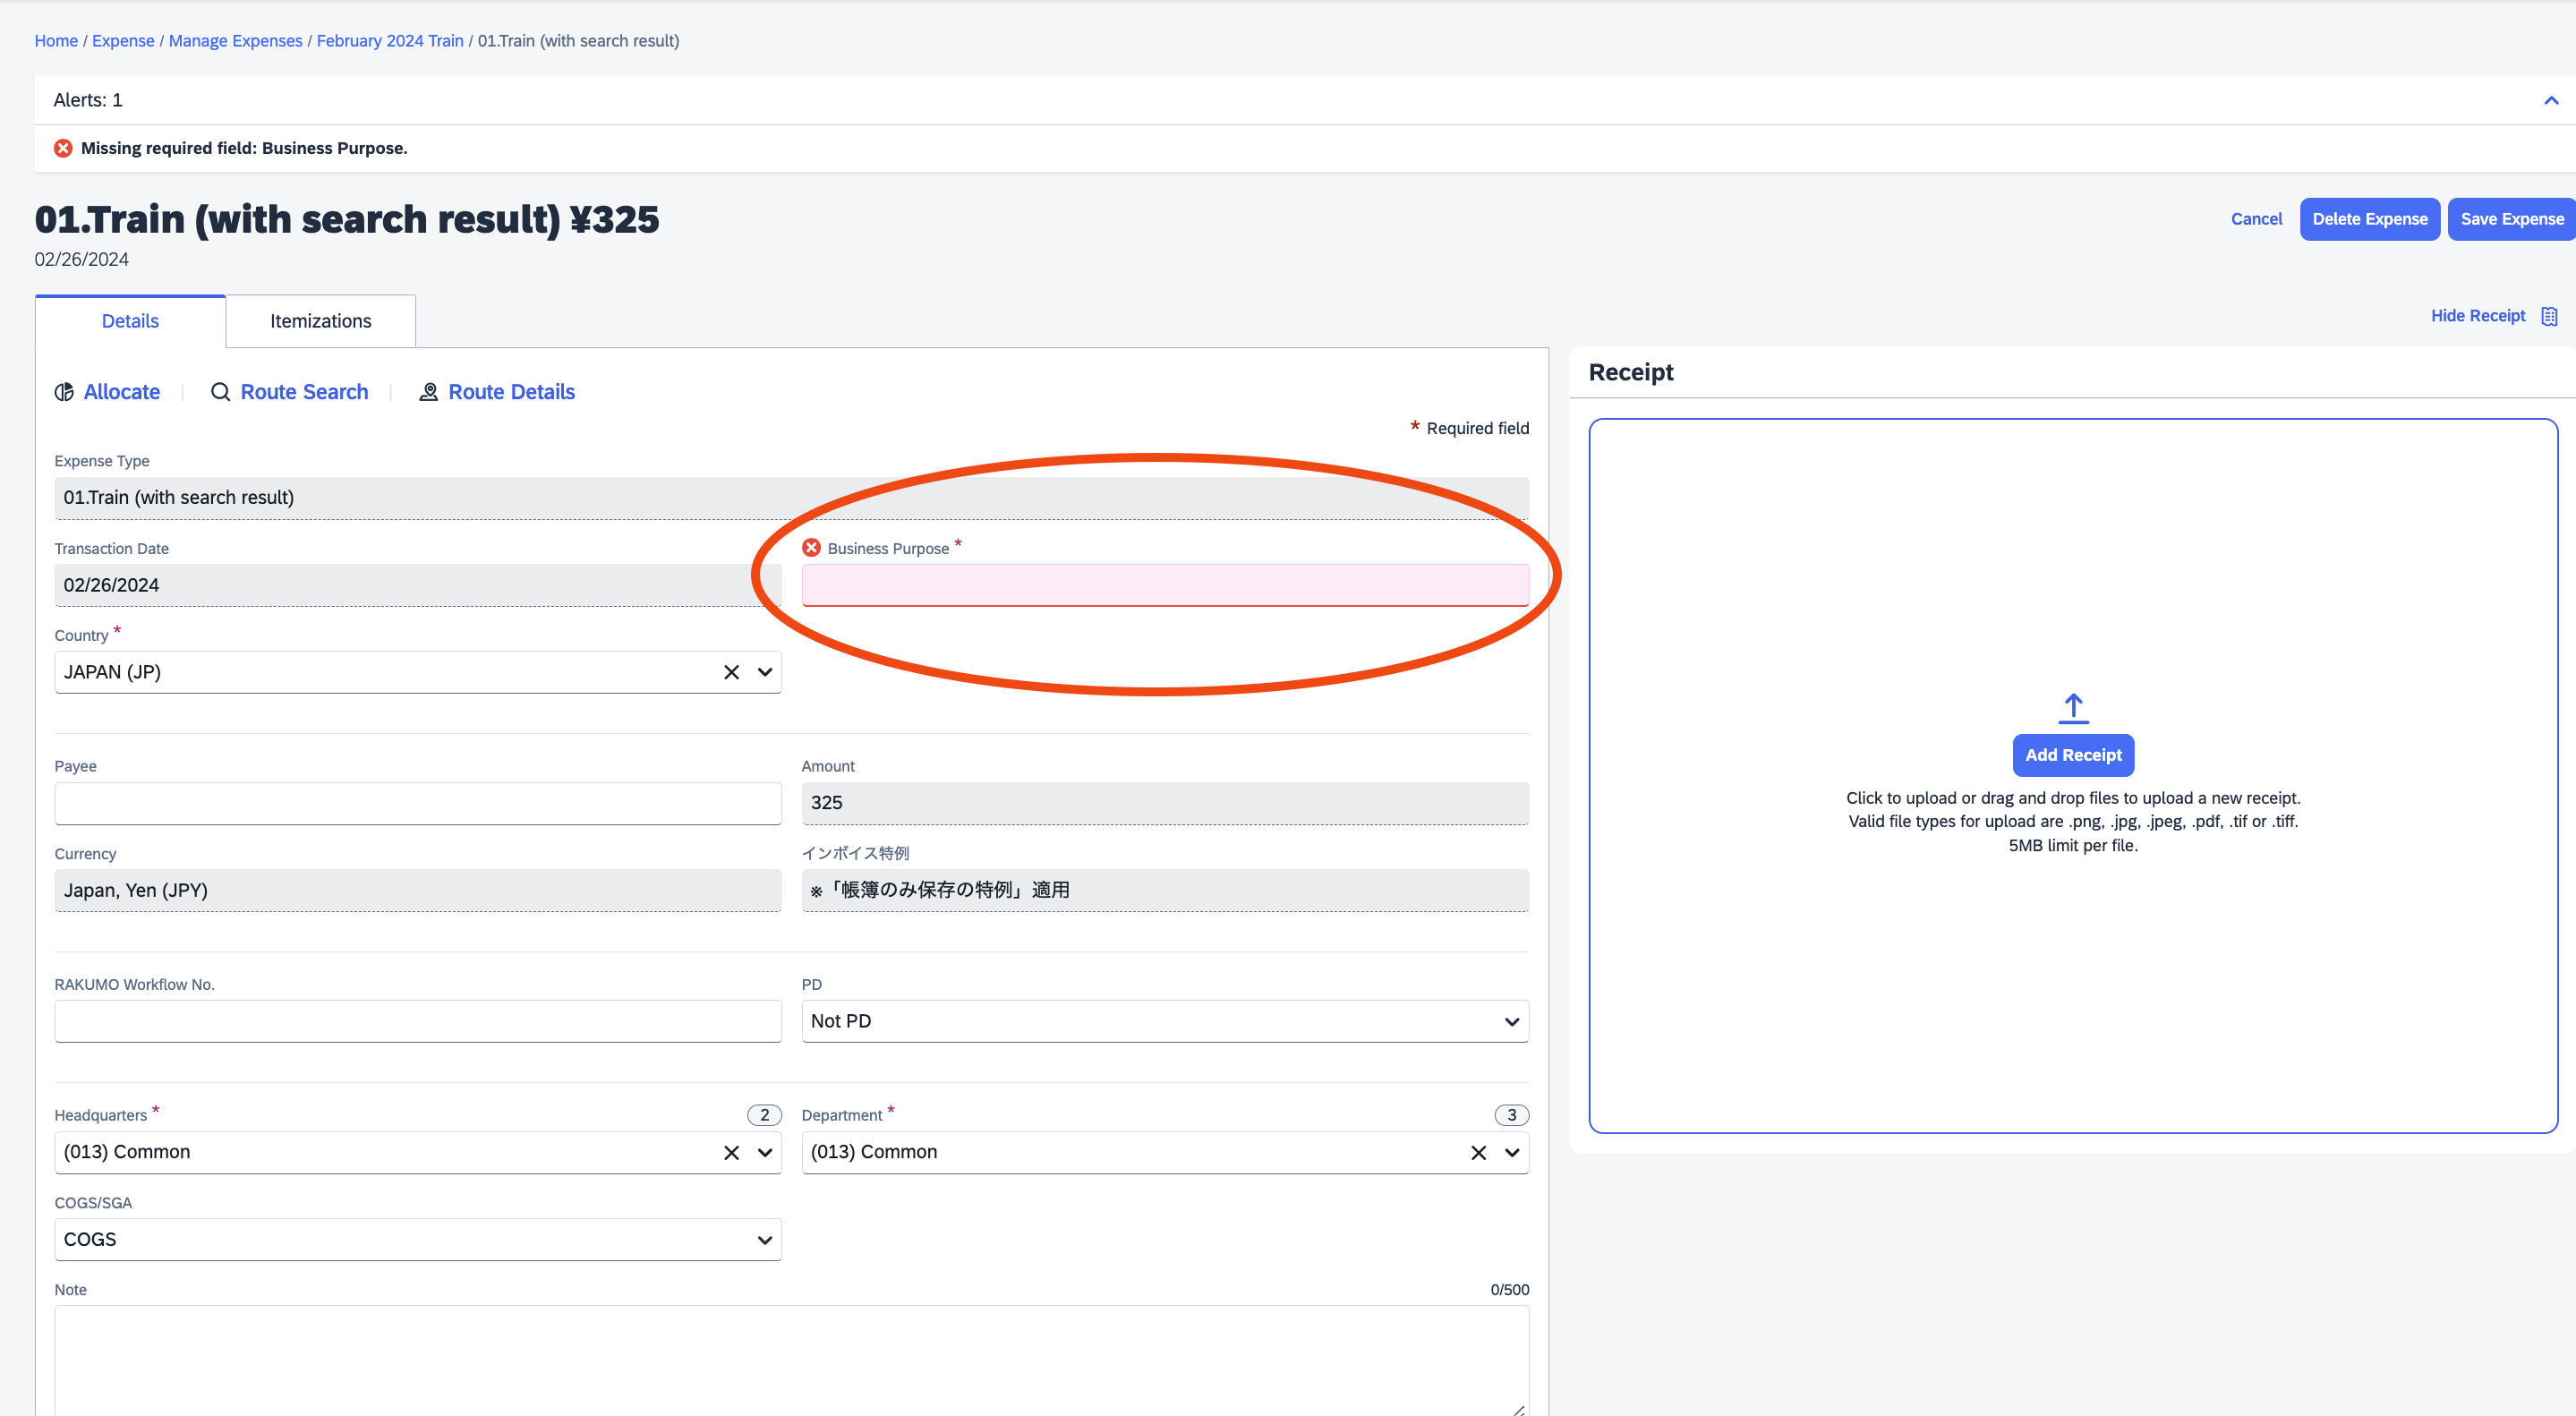Switch to the Itemizations tab
The height and width of the screenshot is (1416, 2576).
point(320,321)
